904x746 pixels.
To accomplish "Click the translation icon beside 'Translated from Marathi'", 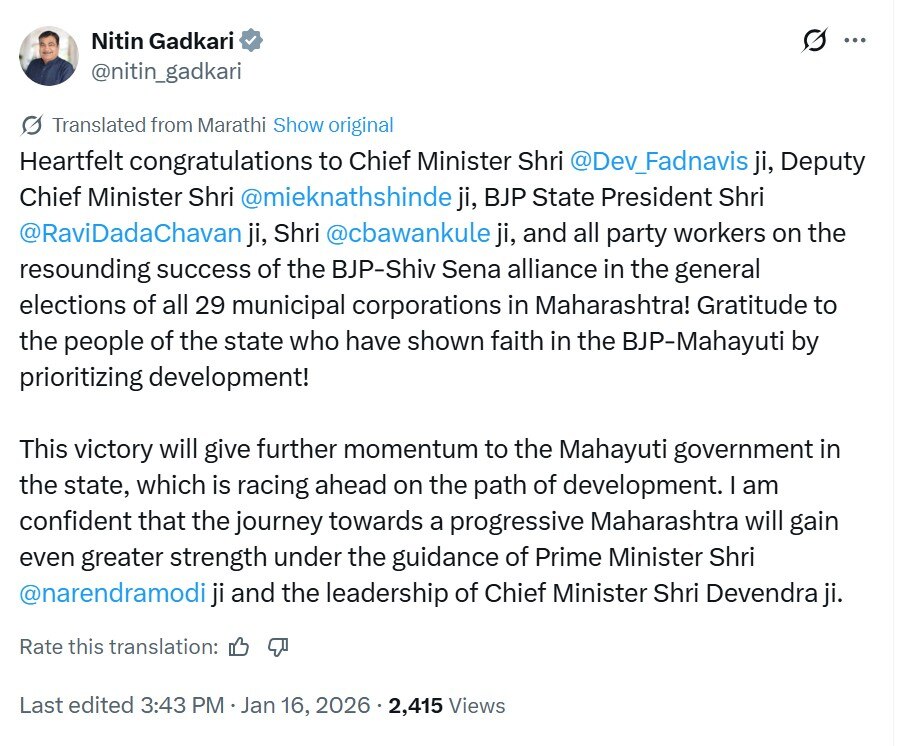I will point(32,125).
